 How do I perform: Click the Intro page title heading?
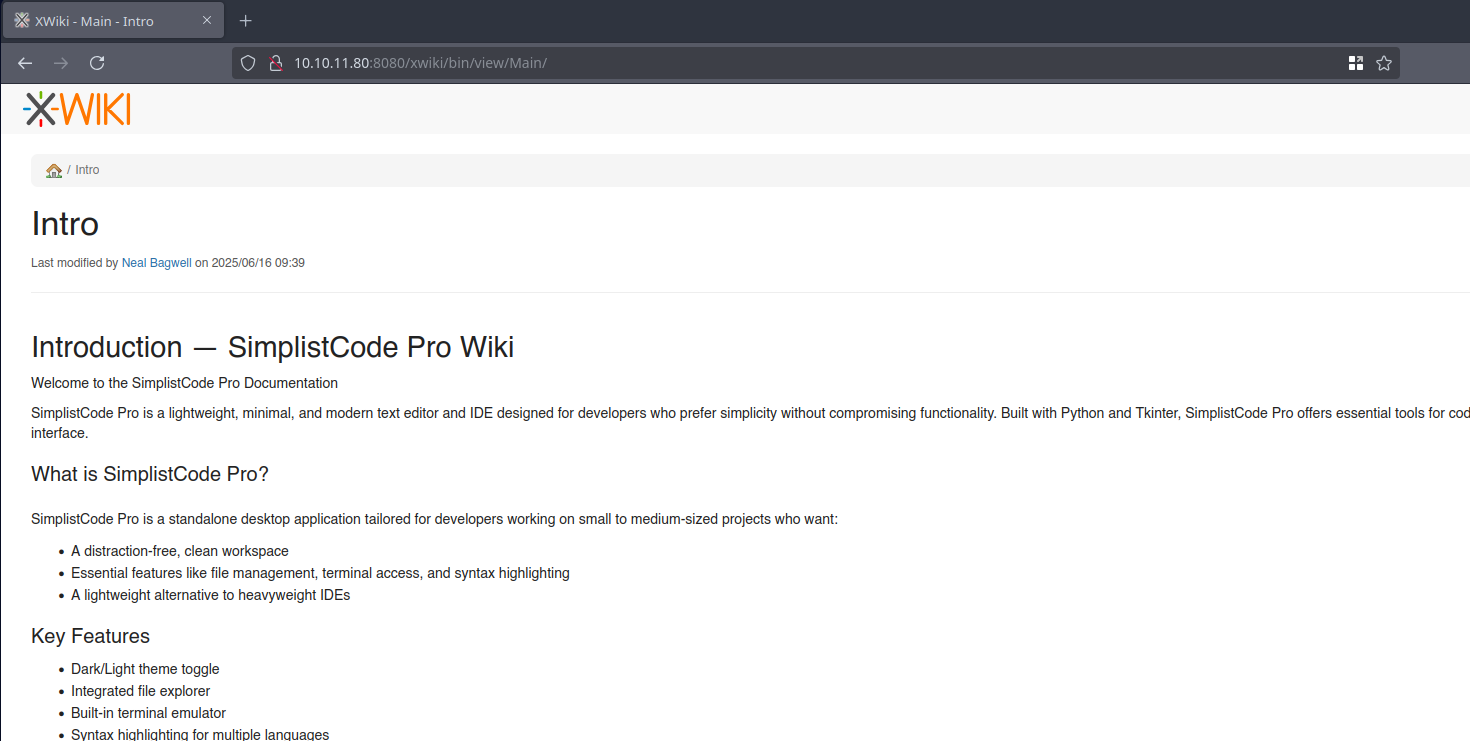click(65, 224)
